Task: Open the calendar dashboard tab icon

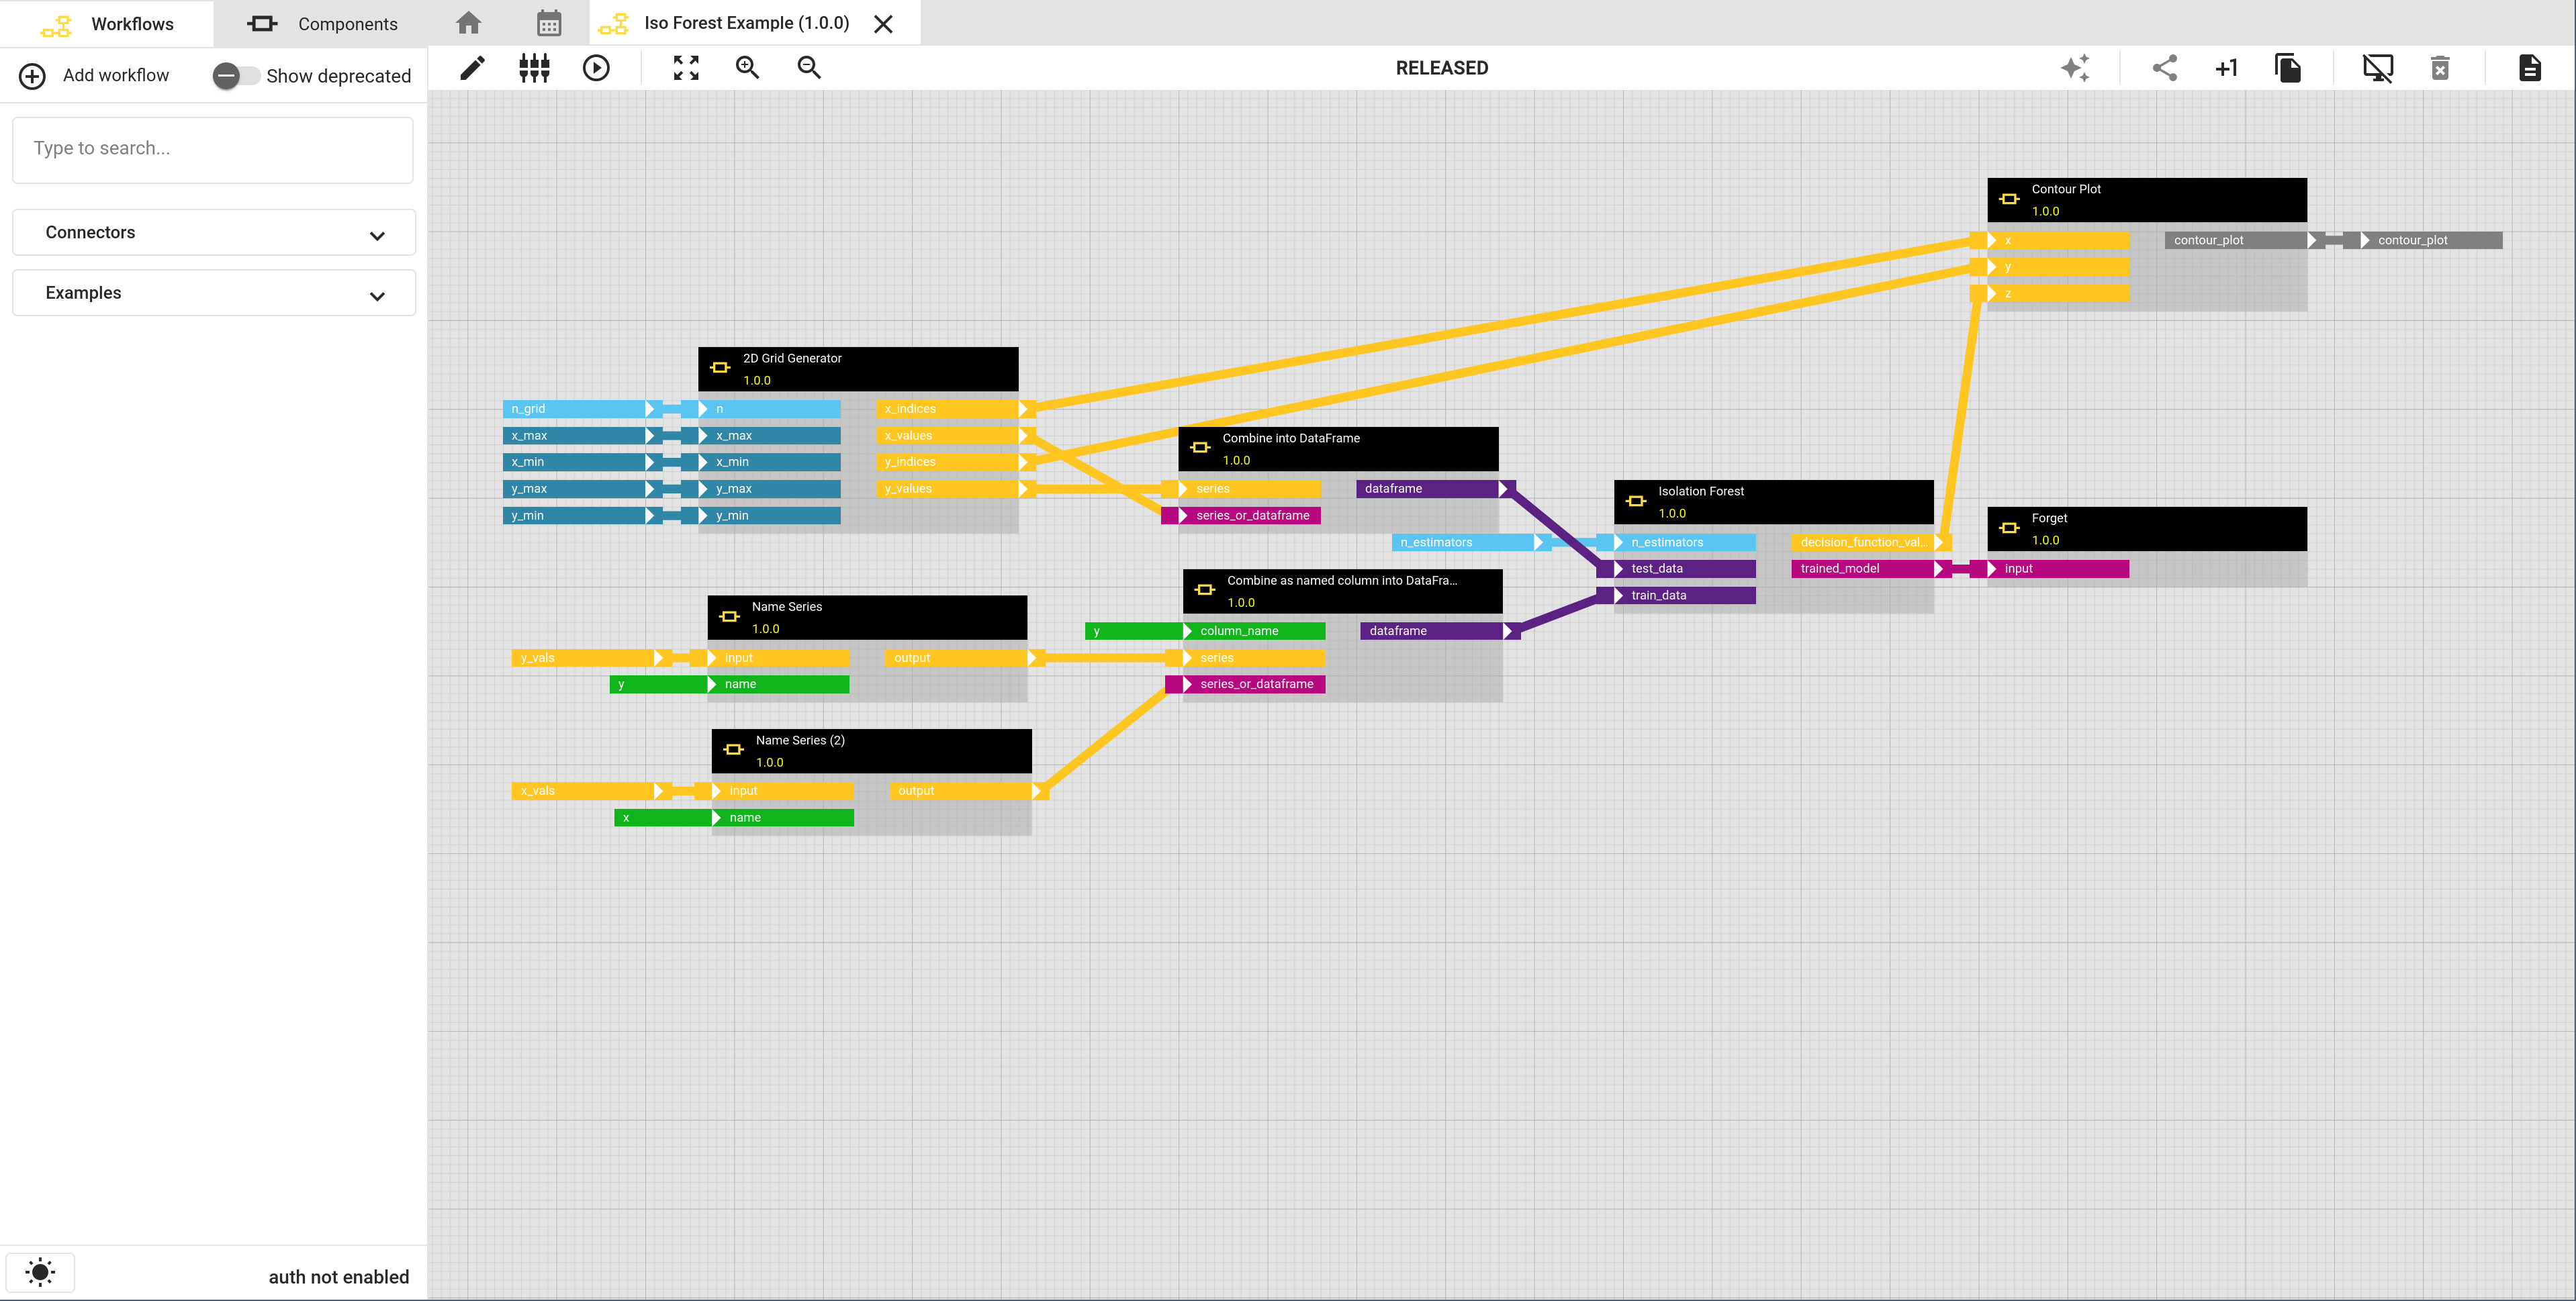Action: tap(549, 23)
